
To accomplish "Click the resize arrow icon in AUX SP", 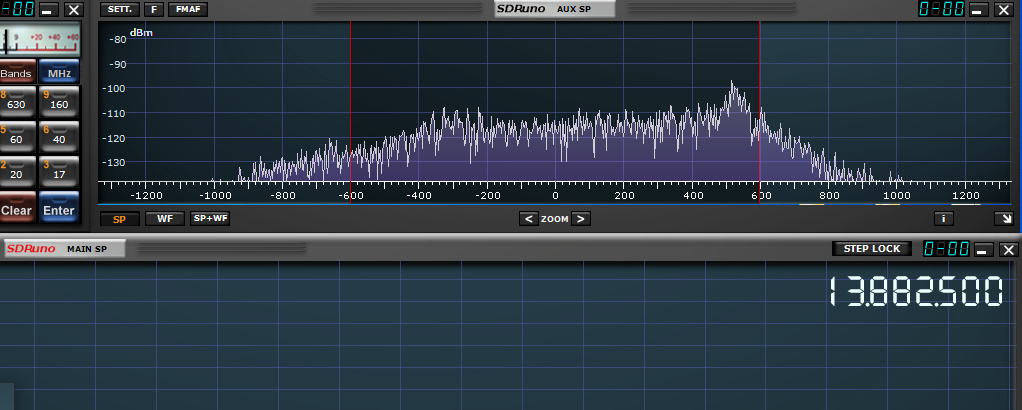I will [1001, 218].
